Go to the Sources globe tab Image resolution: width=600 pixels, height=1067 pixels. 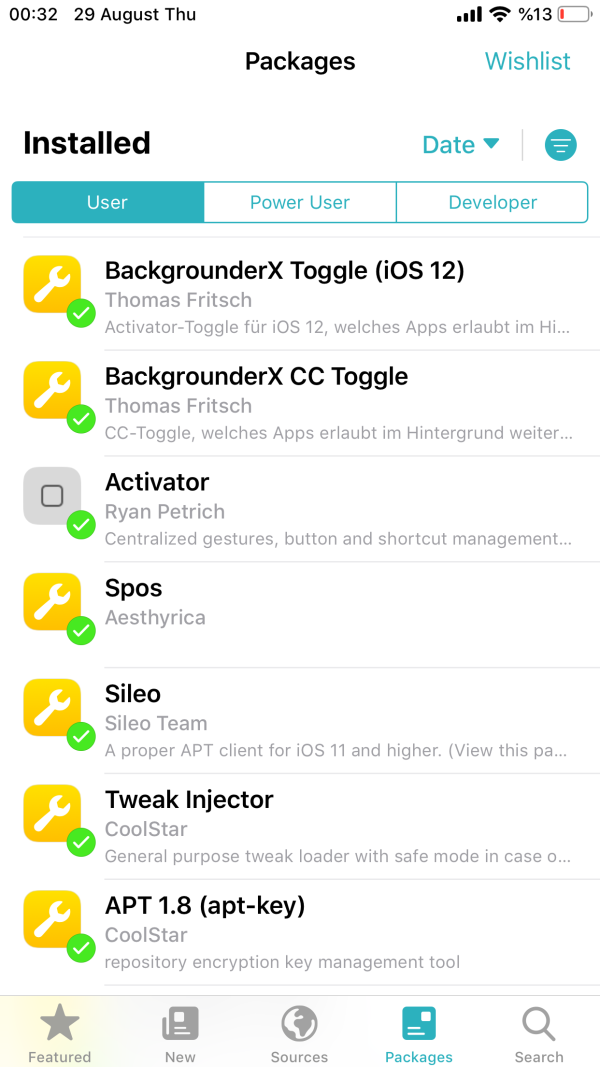[x=299, y=1034]
